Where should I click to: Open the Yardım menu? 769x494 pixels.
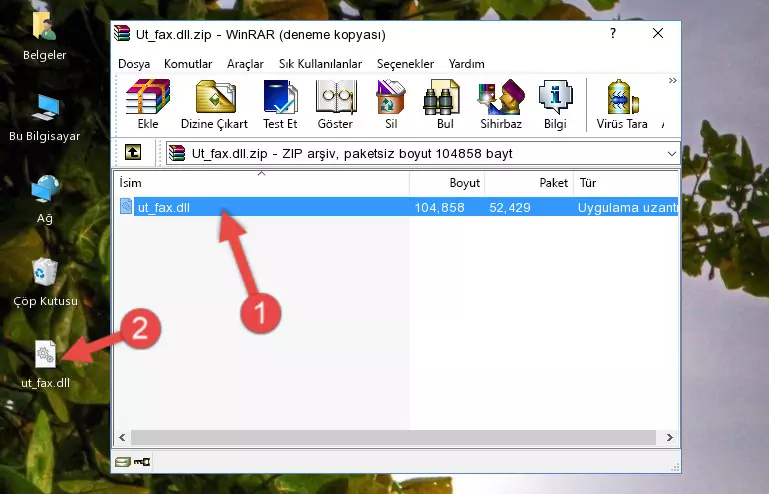coord(466,64)
